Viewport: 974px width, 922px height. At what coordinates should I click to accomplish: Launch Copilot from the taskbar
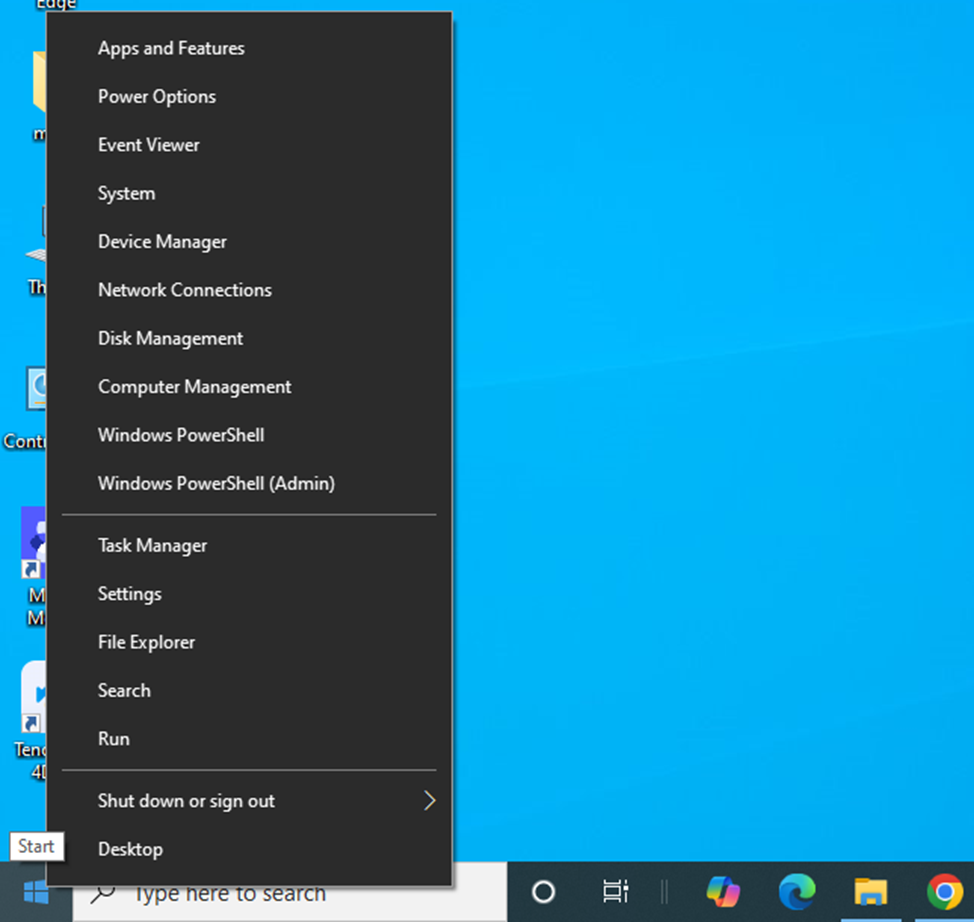(x=723, y=891)
